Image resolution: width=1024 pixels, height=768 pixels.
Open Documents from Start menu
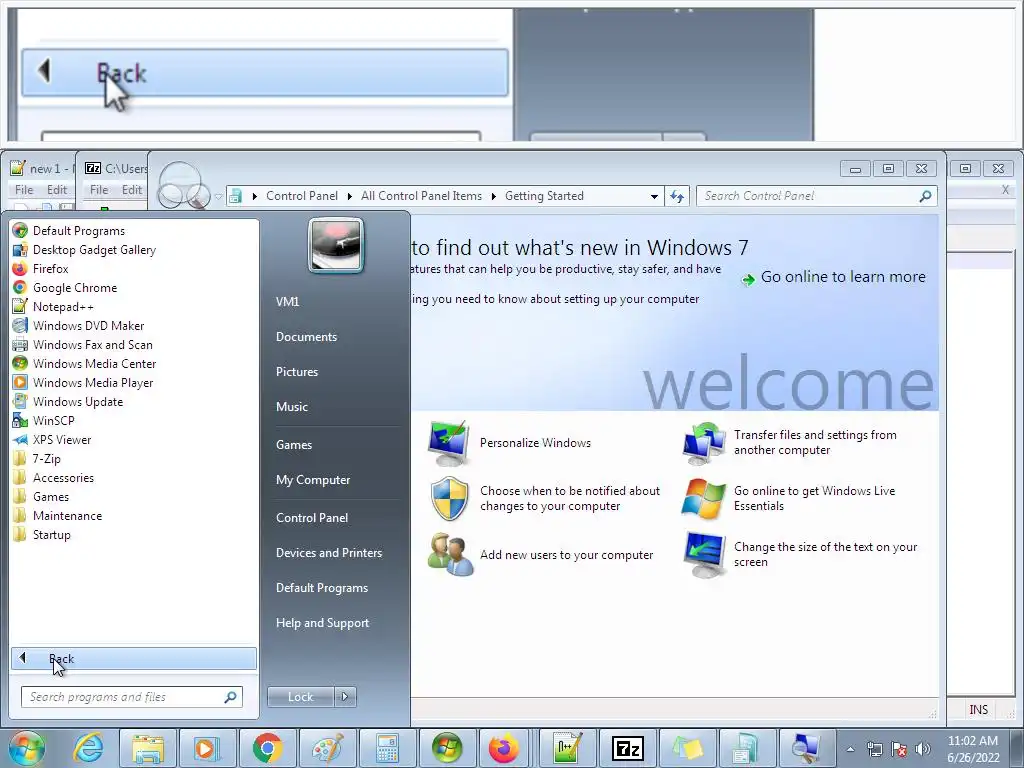(306, 337)
